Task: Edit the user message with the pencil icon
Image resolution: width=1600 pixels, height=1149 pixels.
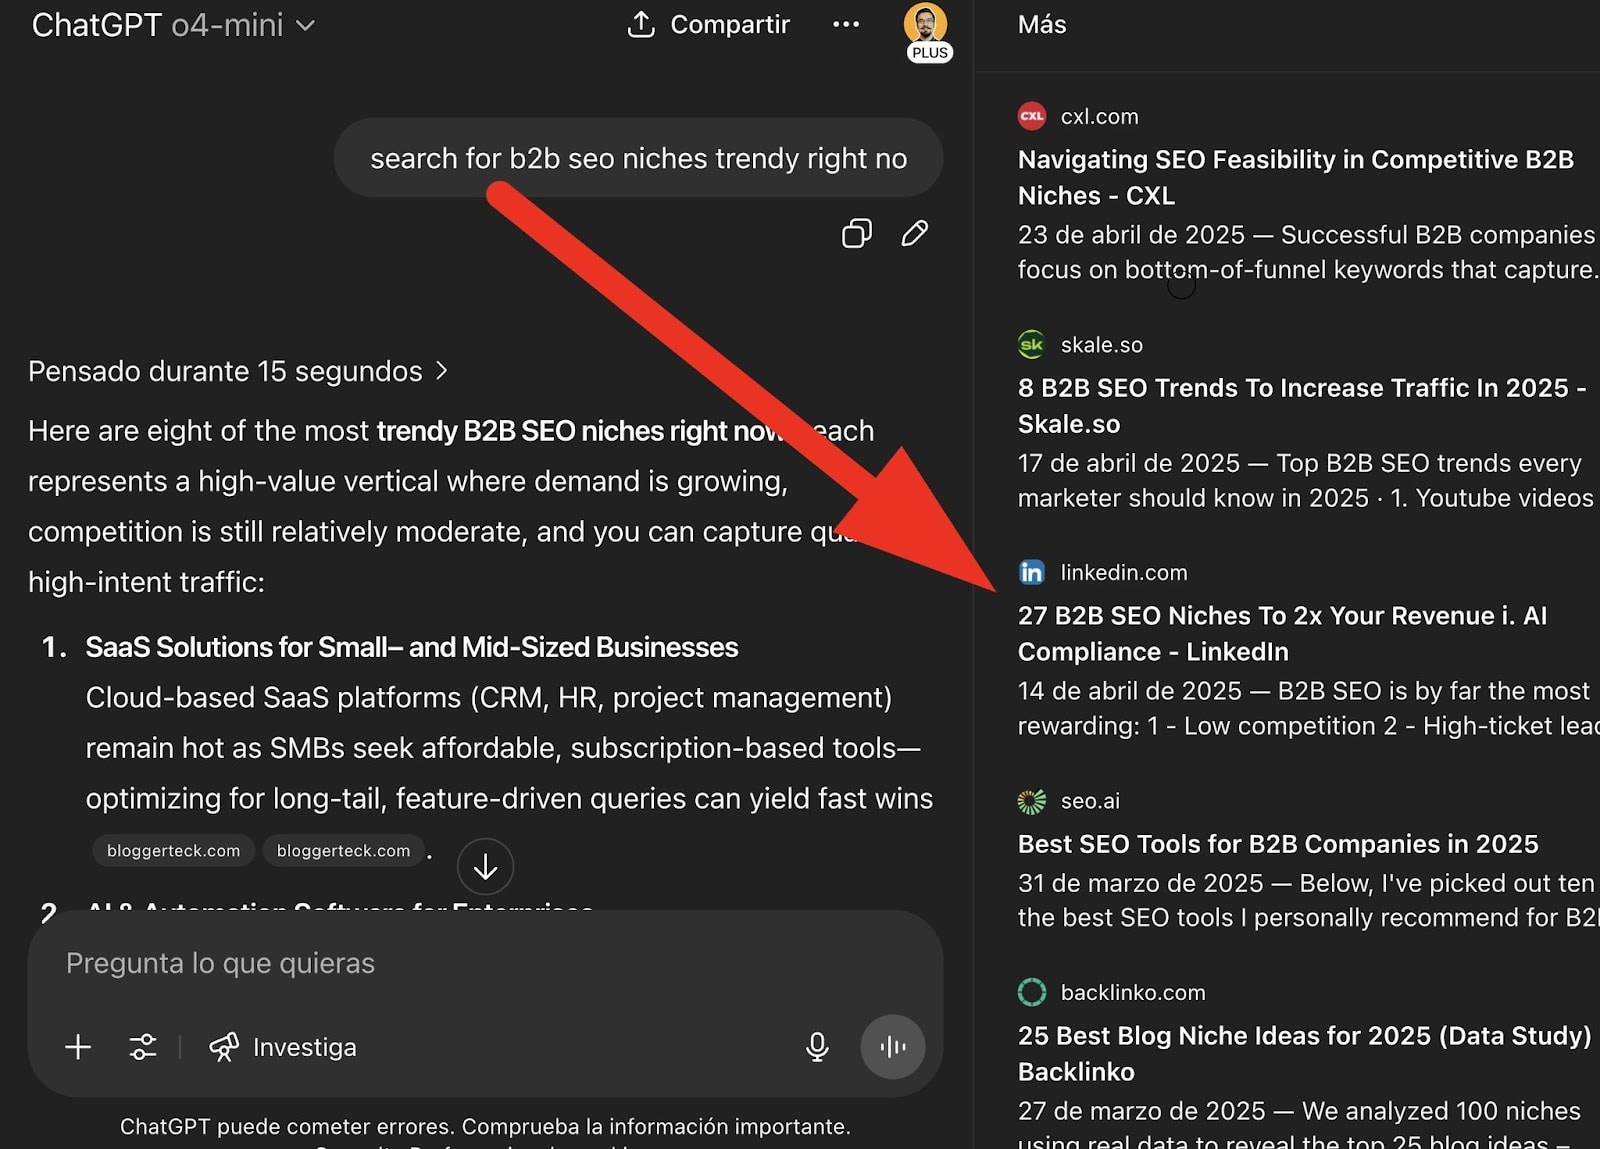Action: point(915,233)
